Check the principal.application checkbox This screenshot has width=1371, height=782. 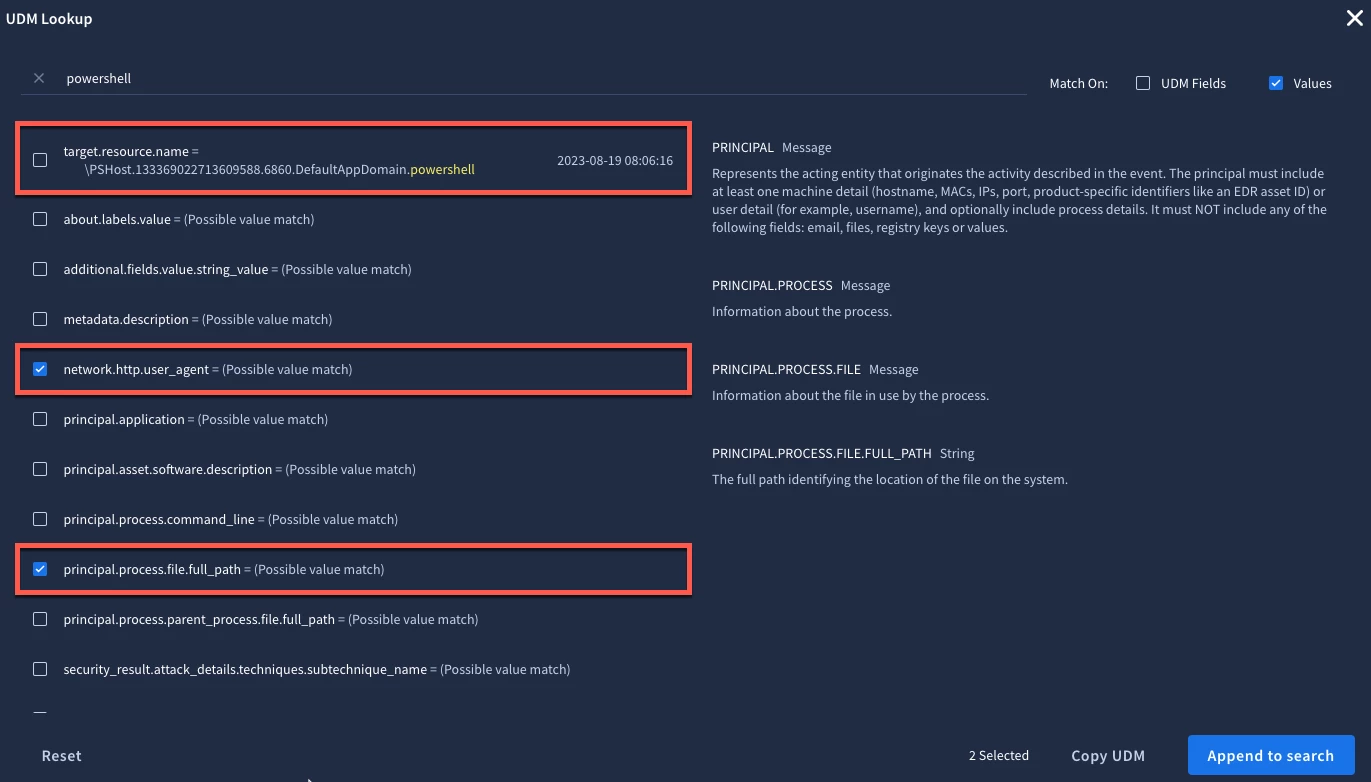[x=40, y=419]
